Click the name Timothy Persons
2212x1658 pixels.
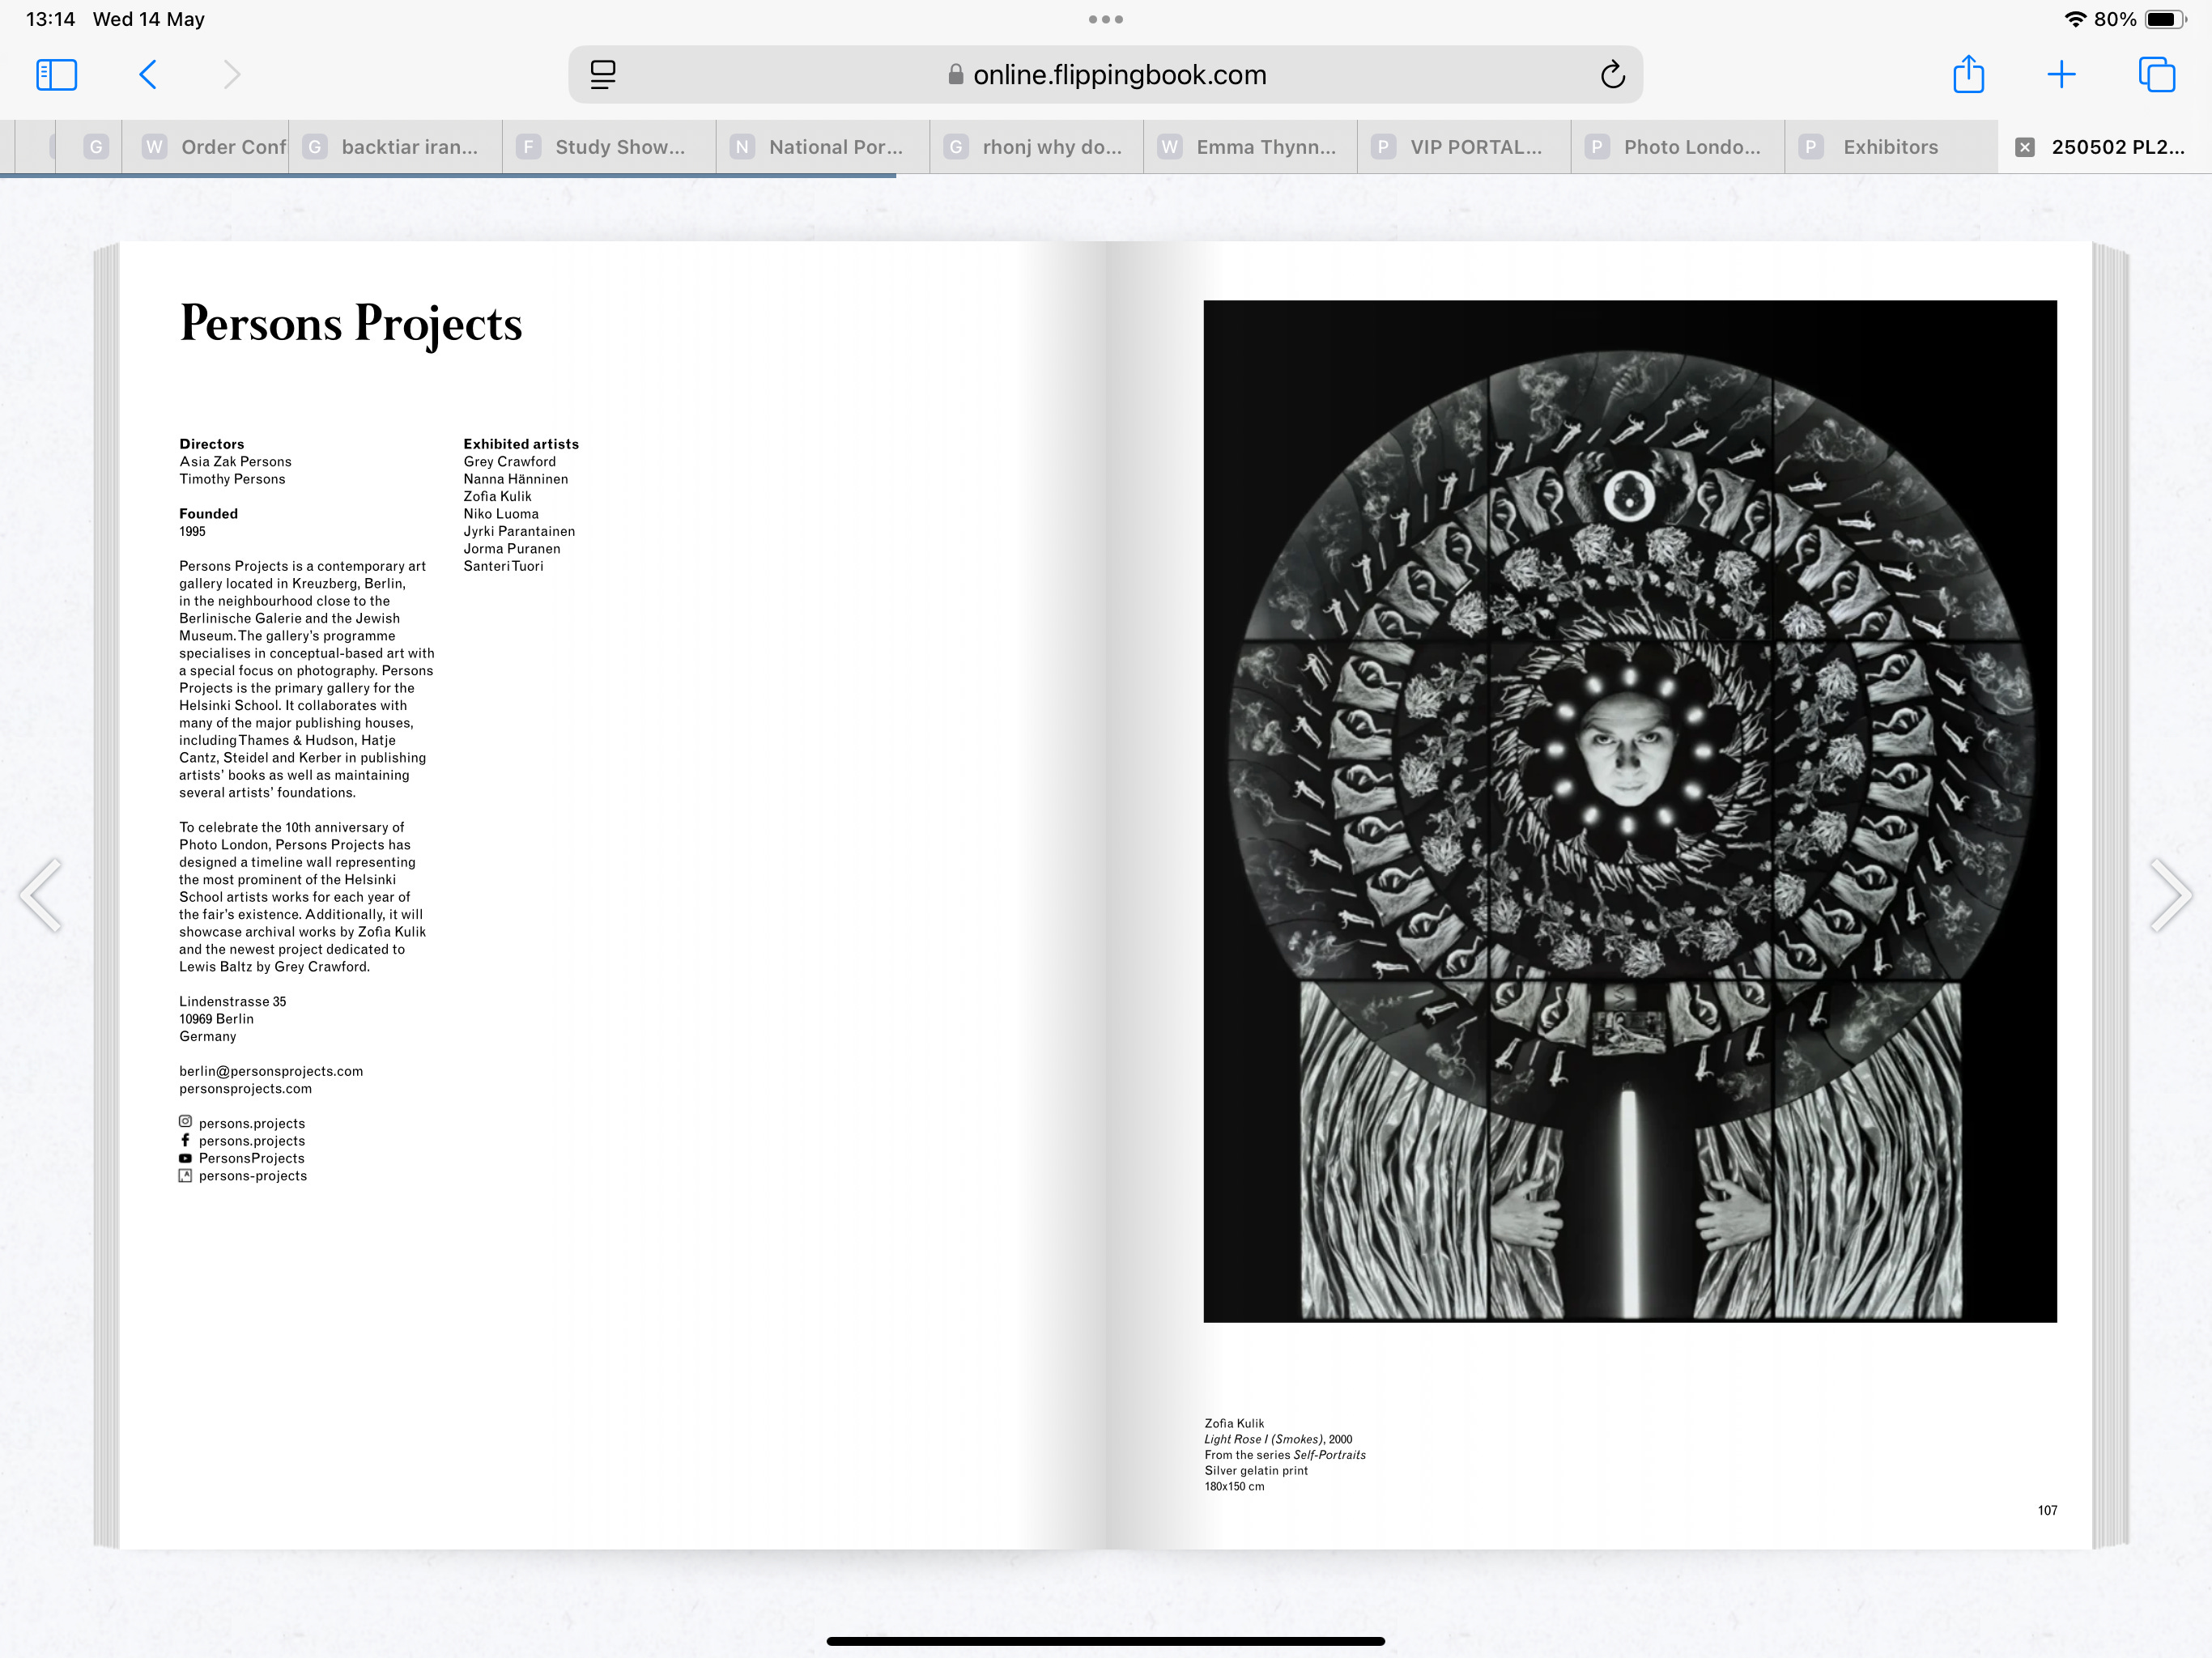click(232, 479)
